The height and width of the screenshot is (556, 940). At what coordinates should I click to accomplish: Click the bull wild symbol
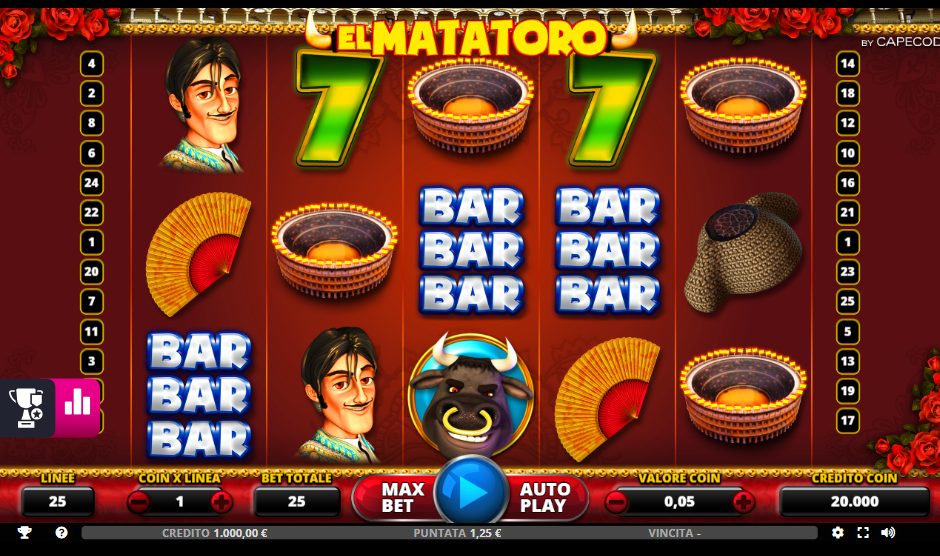point(471,396)
